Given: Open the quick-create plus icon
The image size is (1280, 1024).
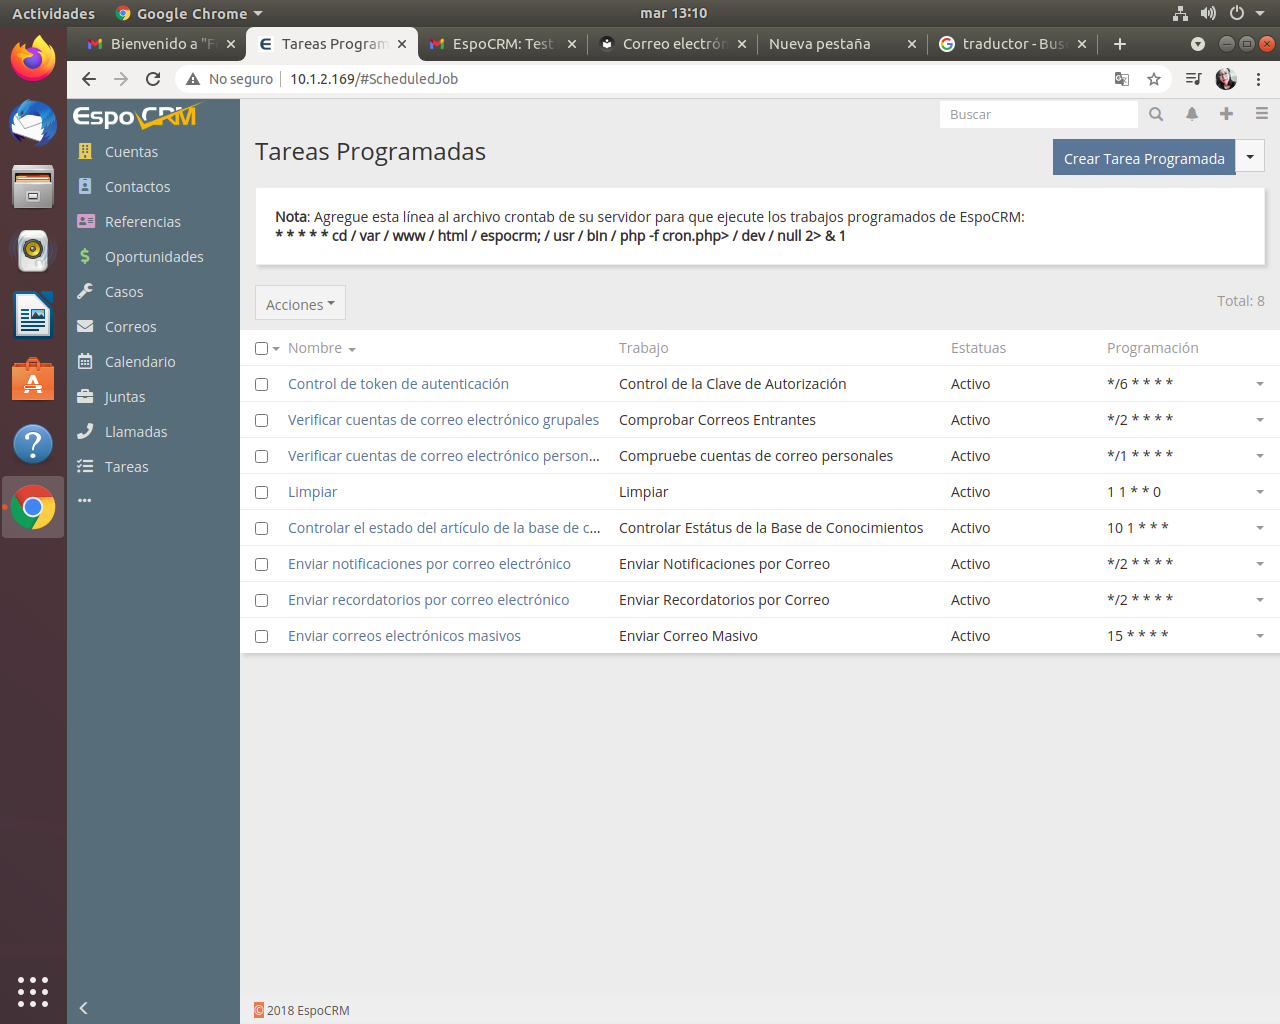Looking at the screenshot, I should point(1226,114).
